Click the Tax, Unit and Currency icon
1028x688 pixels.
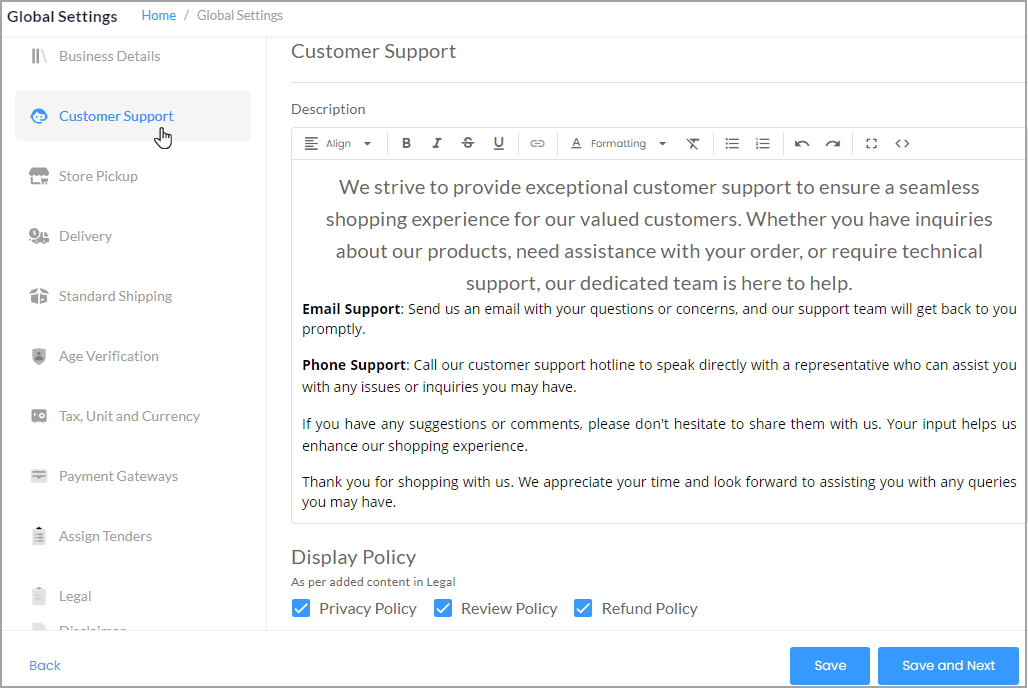(39, 416)
